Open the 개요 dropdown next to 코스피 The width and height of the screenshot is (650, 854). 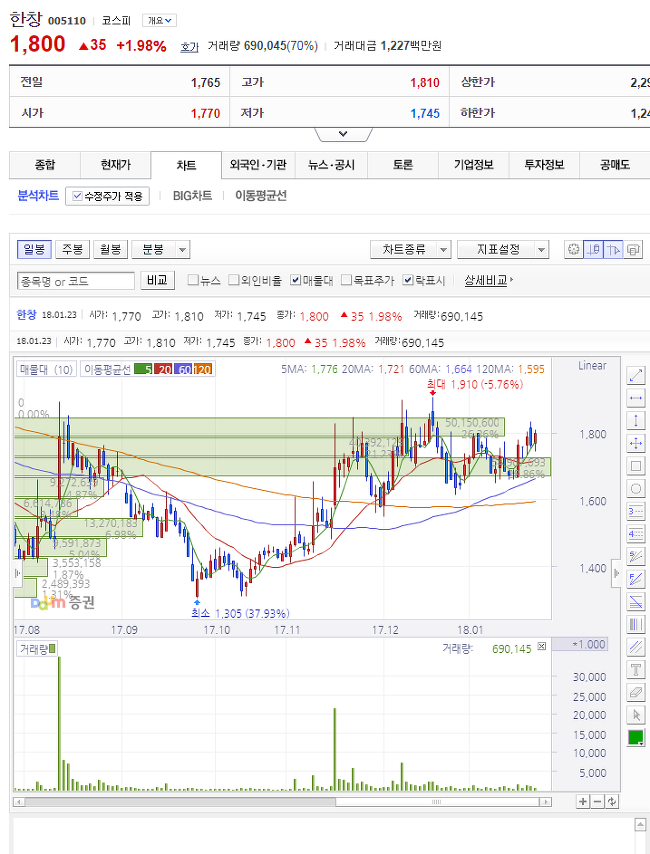159,21
